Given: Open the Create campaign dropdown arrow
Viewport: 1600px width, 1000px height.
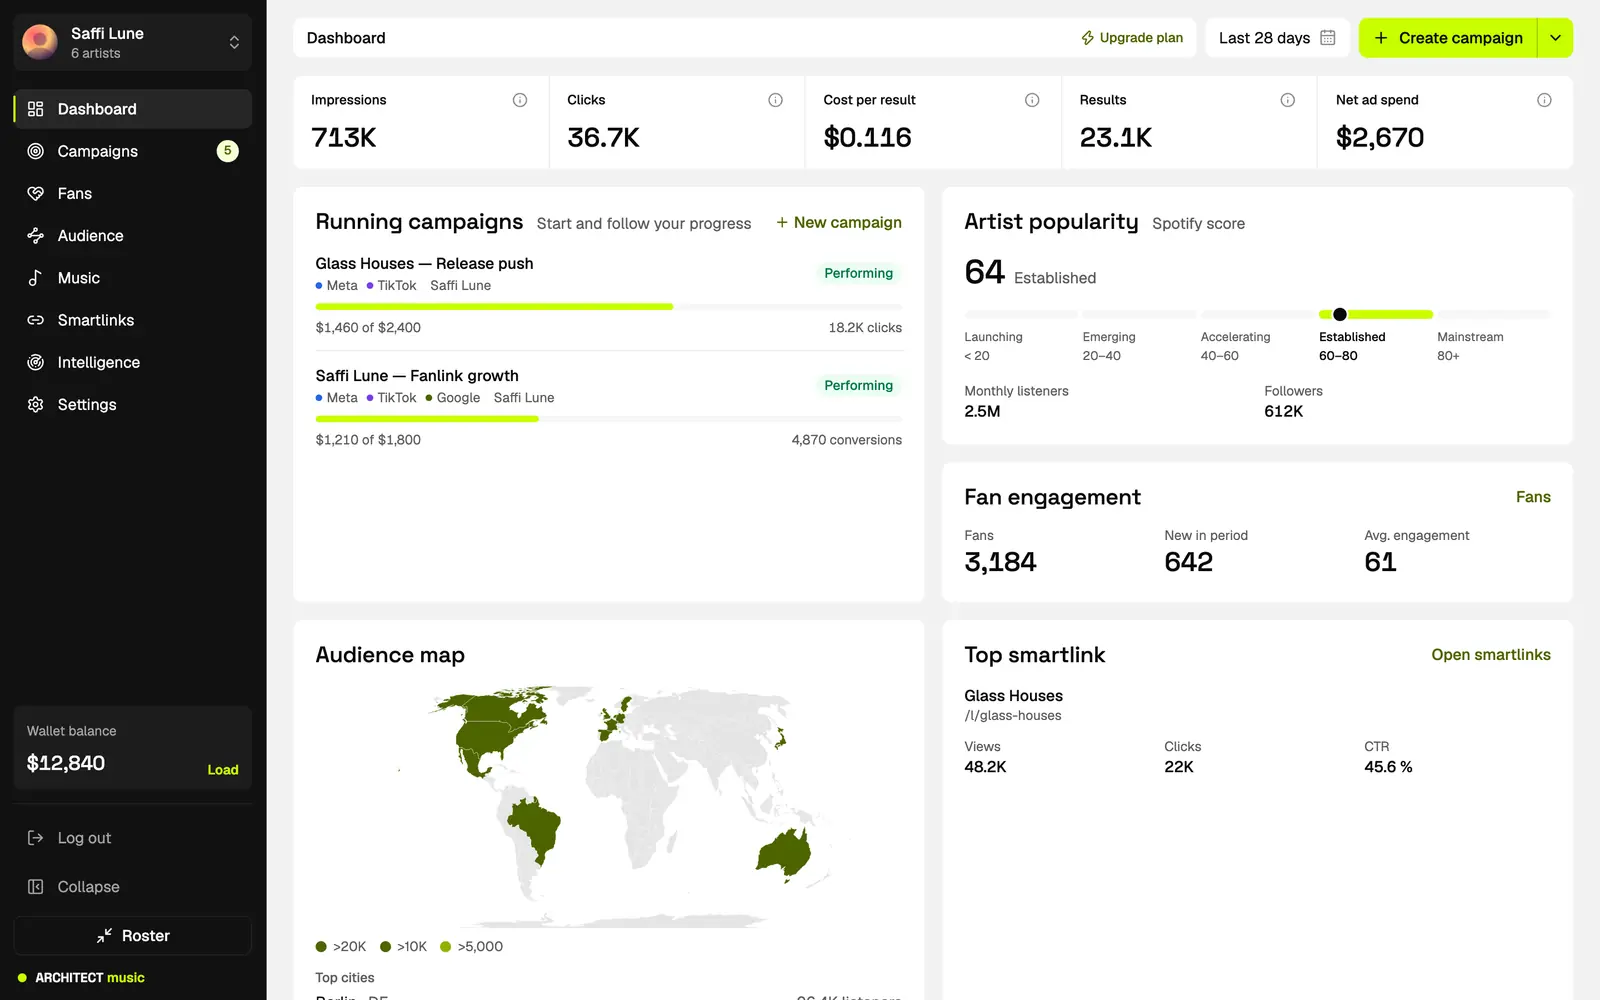Looking at the screenshot, I should coord(1555,38).
